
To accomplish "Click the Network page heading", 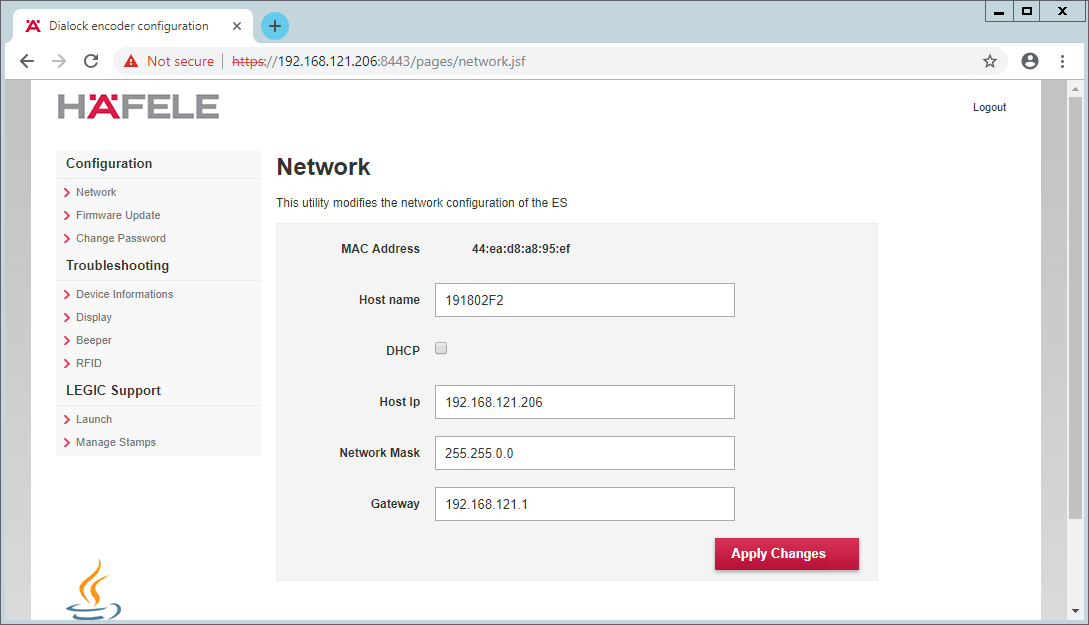I will coord(324,167).
